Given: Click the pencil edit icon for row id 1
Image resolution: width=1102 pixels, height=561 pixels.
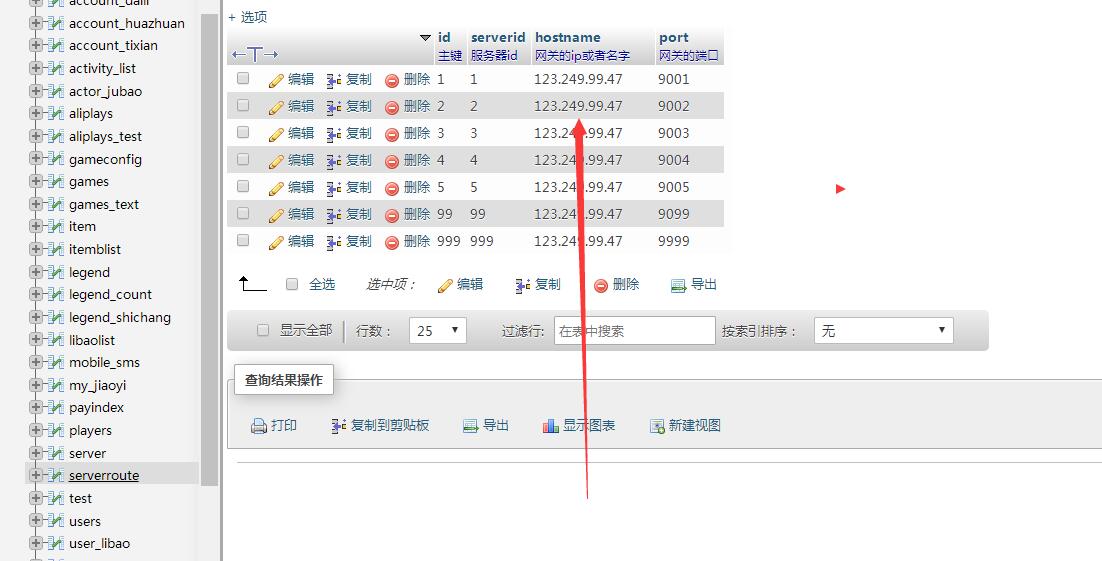Looking at the screenshot, I should (277, 80).
